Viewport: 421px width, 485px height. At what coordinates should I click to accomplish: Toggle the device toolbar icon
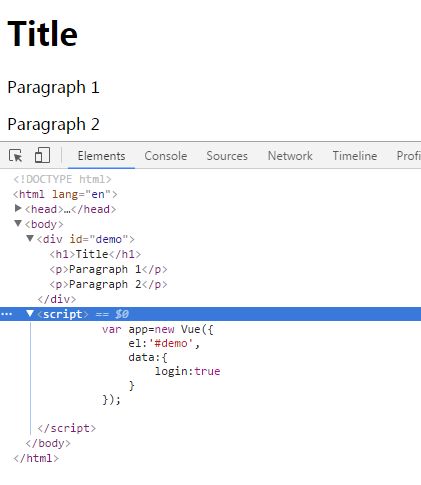click(42, 155)
